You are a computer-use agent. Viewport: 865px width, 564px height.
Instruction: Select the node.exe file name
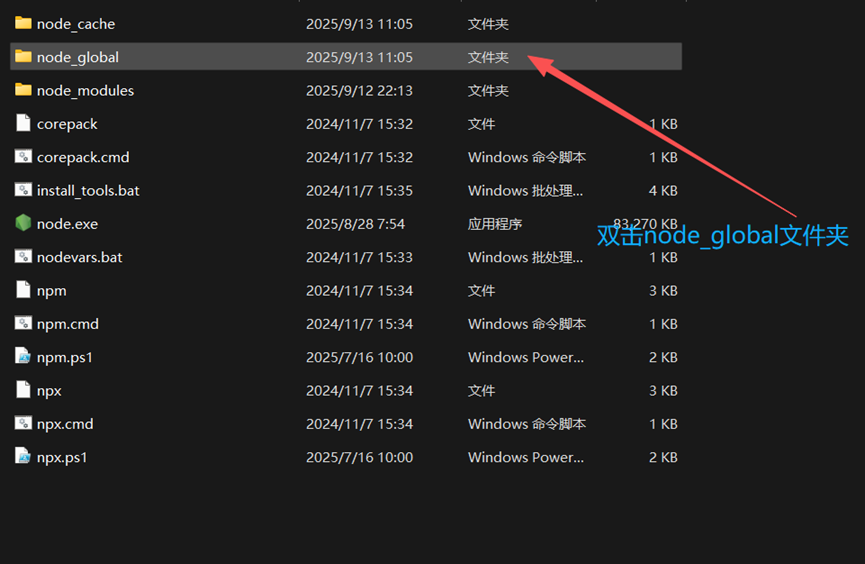click(x=67, y=224)
